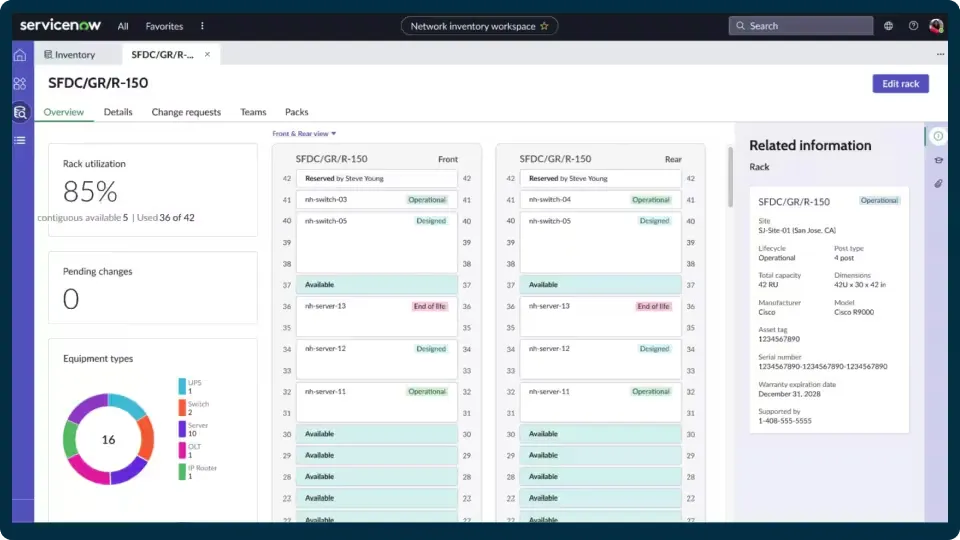Open the graduation cap icon in right rail
This screenshot has width=960, height=540.
point(938,160)
